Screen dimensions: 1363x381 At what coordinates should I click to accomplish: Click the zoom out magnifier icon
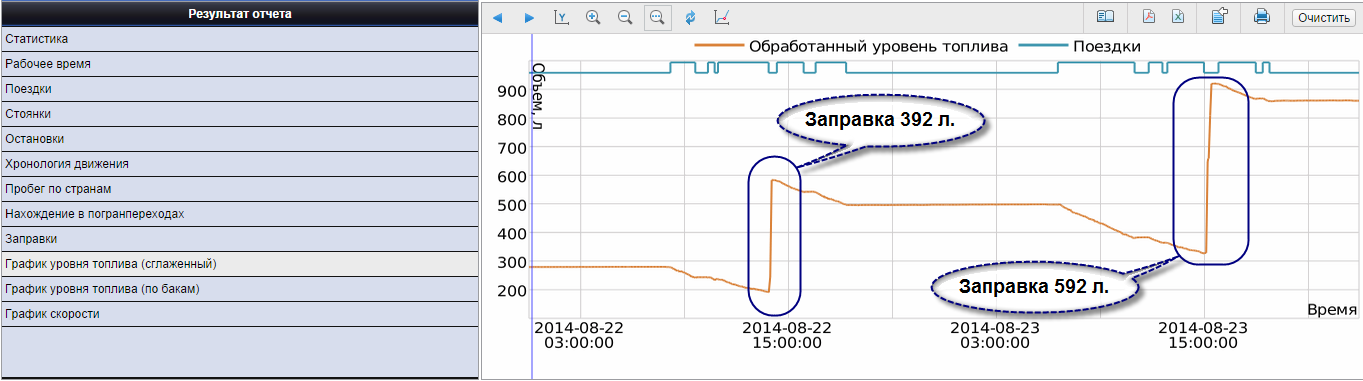625,17
